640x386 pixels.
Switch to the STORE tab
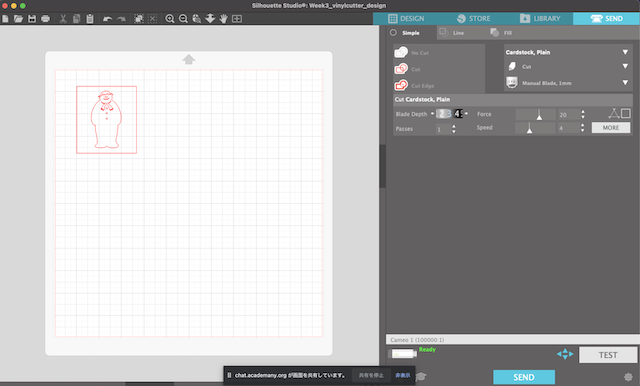point(473,18)
